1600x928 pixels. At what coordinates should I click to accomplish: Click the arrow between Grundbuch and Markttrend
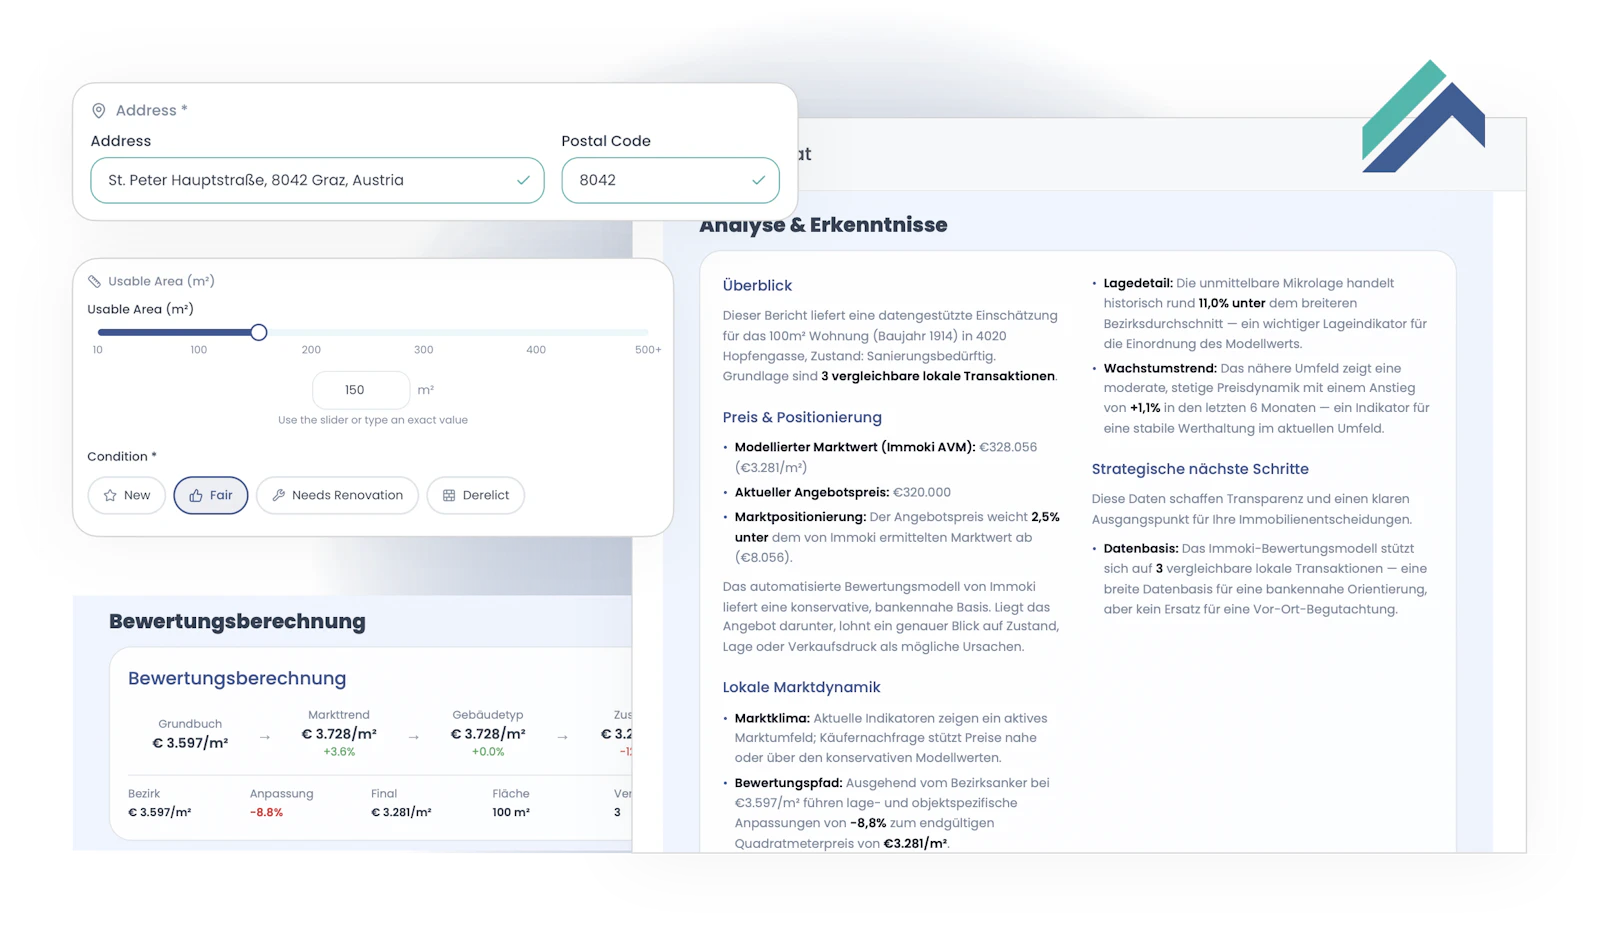tap(265, 738)
